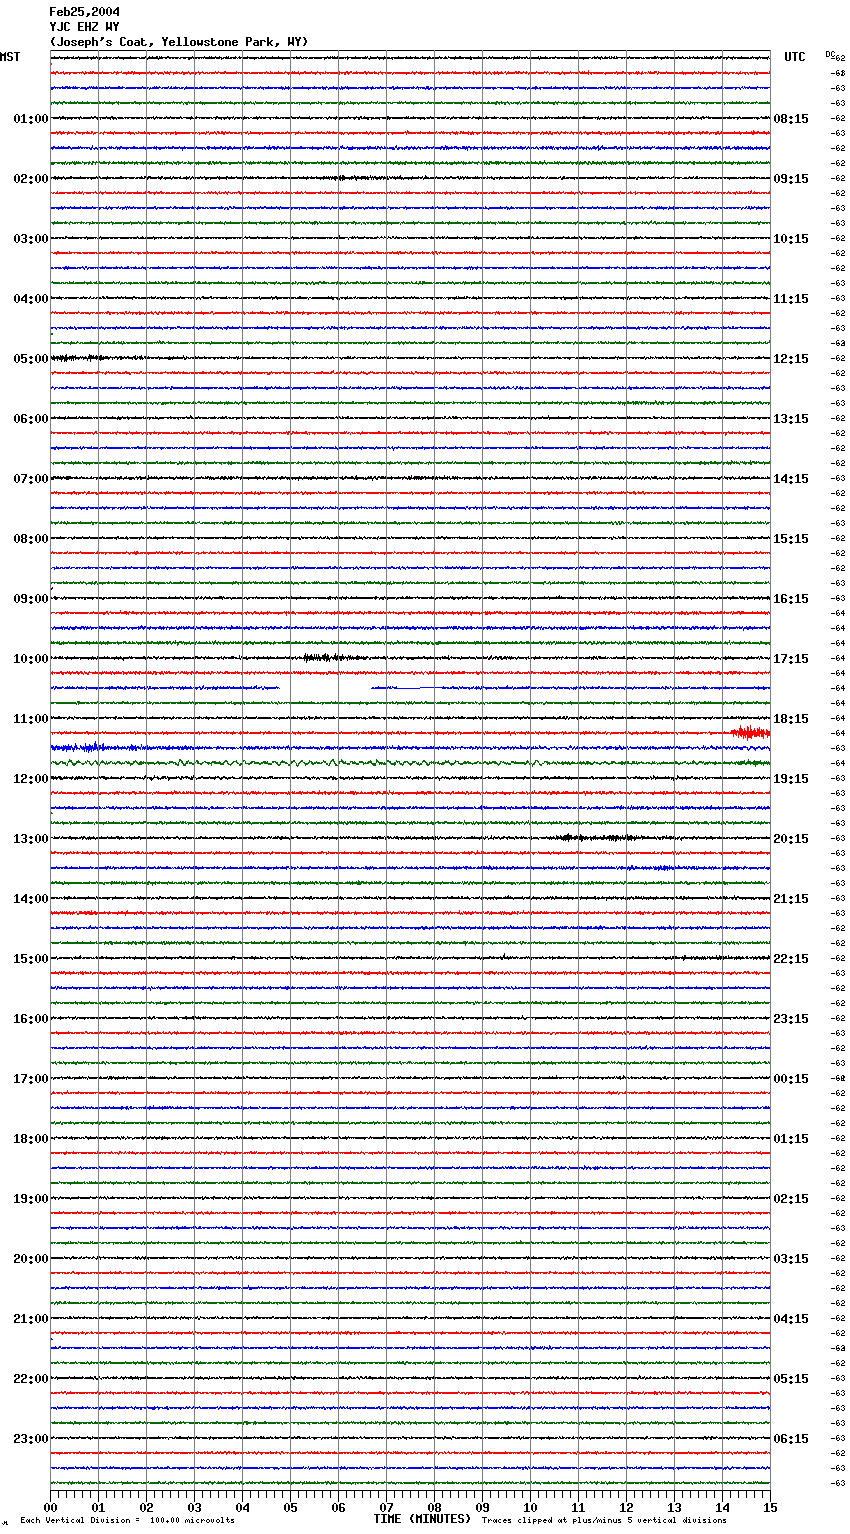Click the 18:15 UTC time label
Screen dimensions: 850x1534
pos(791,719)
